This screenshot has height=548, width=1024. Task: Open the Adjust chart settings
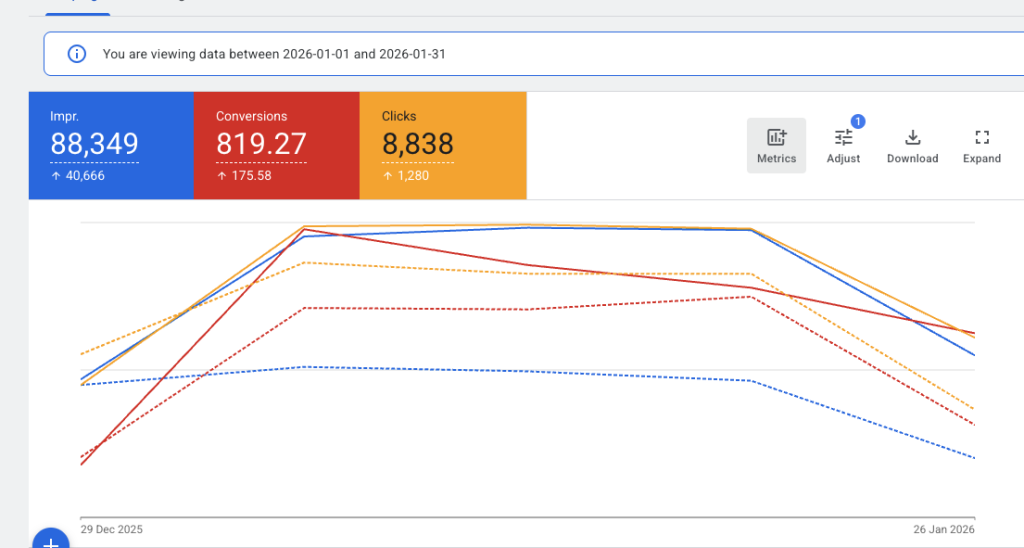coord(843,146)
